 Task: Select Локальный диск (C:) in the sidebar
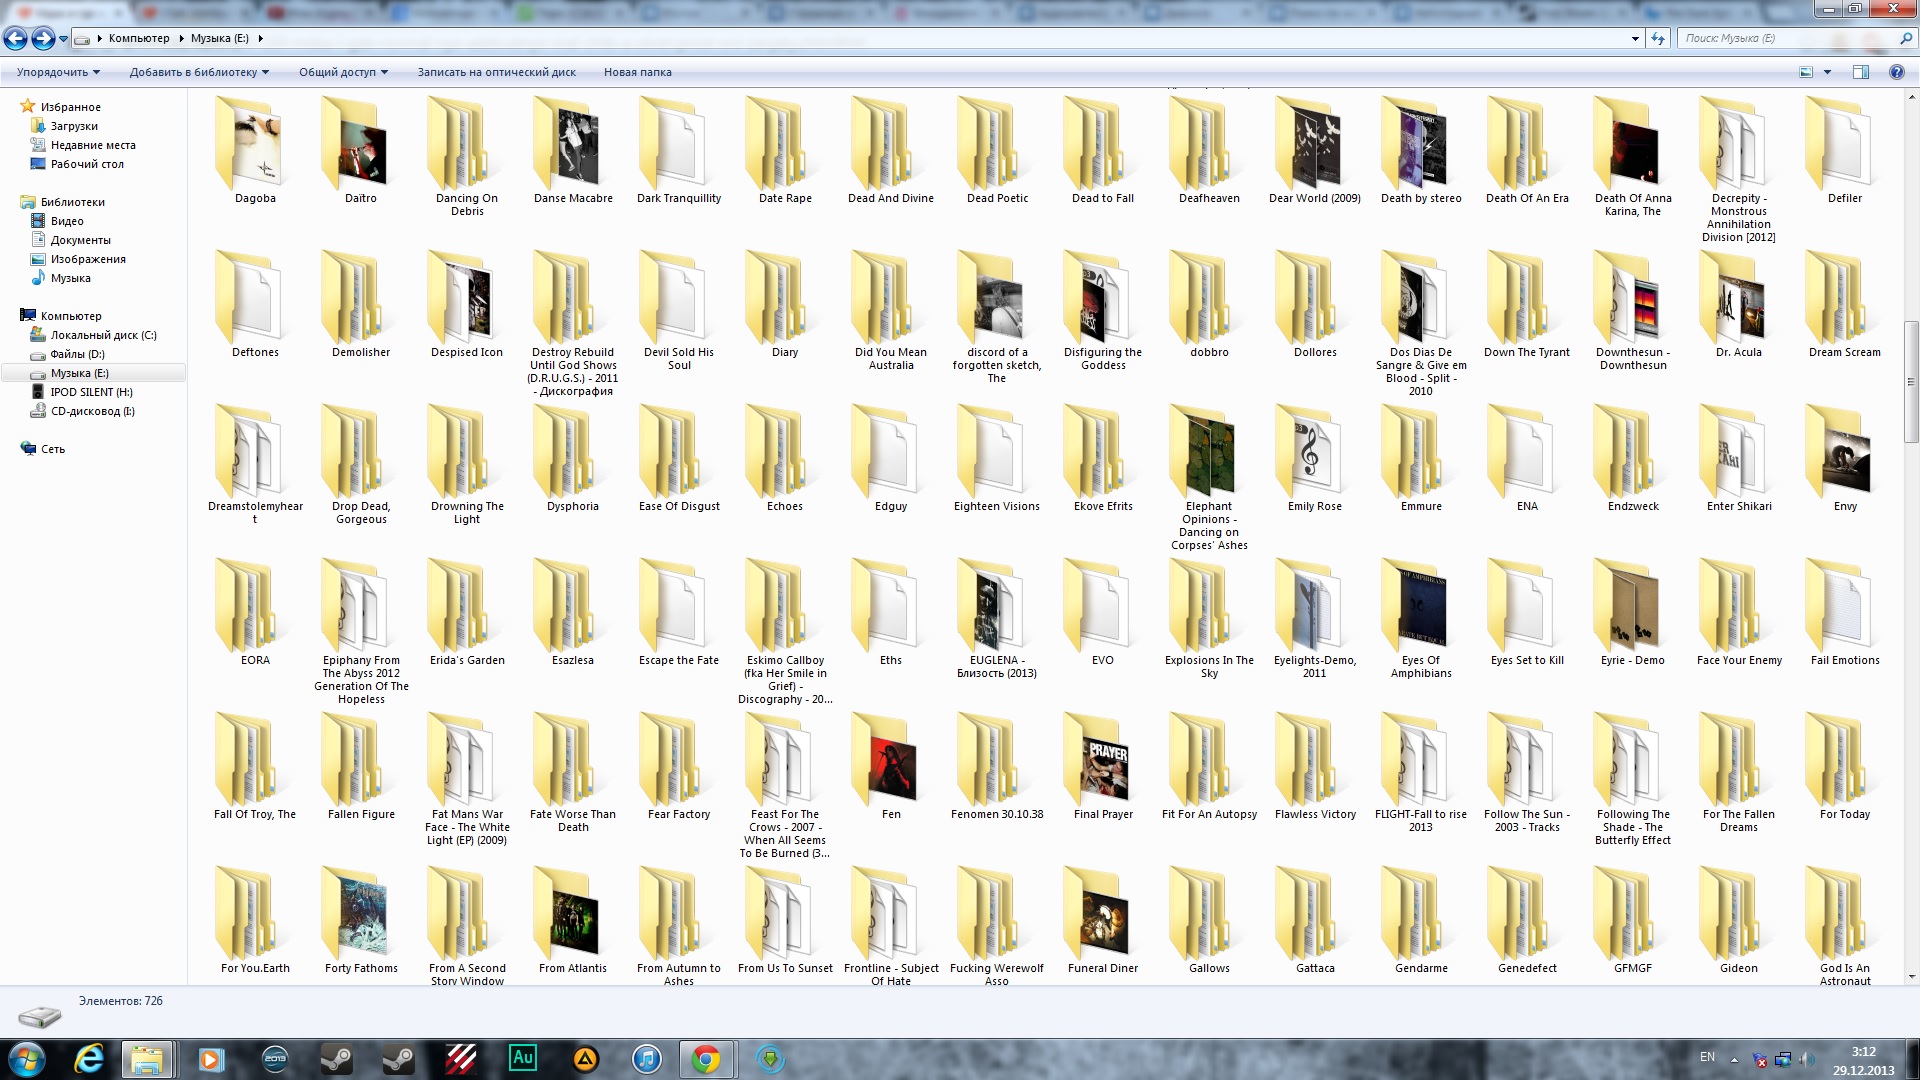point(103,335)
